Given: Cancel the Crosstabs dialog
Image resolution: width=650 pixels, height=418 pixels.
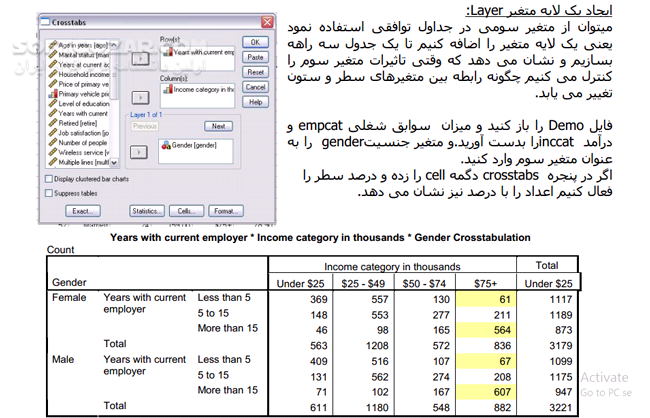Looking at the screenshot, I should 255,87.
